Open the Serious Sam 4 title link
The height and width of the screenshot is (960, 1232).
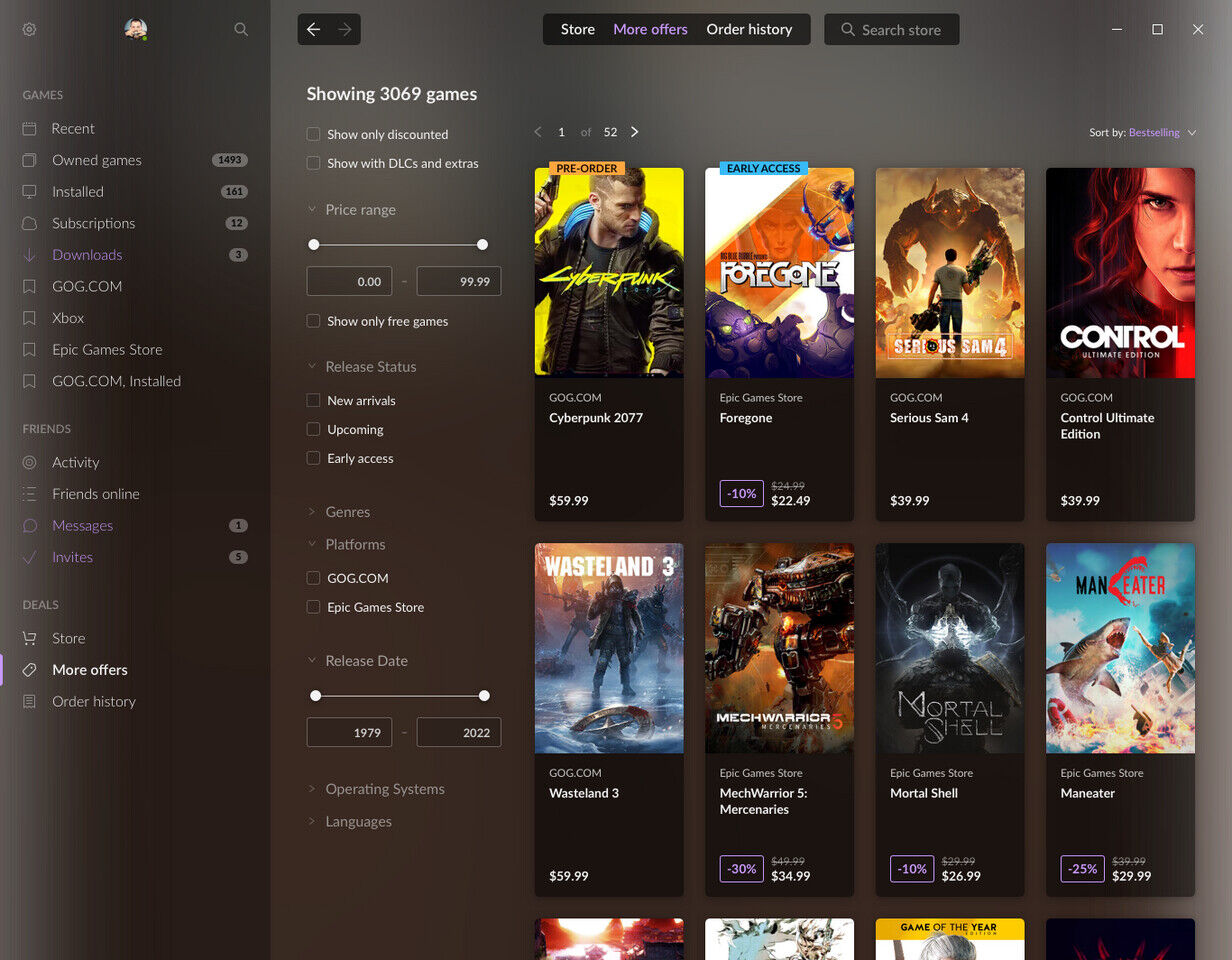tap(929, 418)
